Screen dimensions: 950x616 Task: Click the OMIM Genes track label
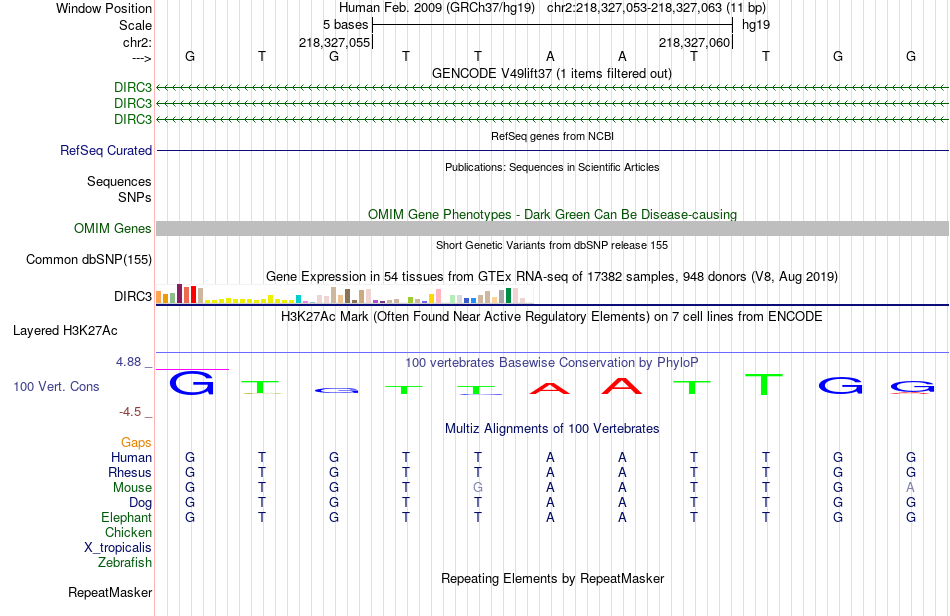(x=113, y=228)
